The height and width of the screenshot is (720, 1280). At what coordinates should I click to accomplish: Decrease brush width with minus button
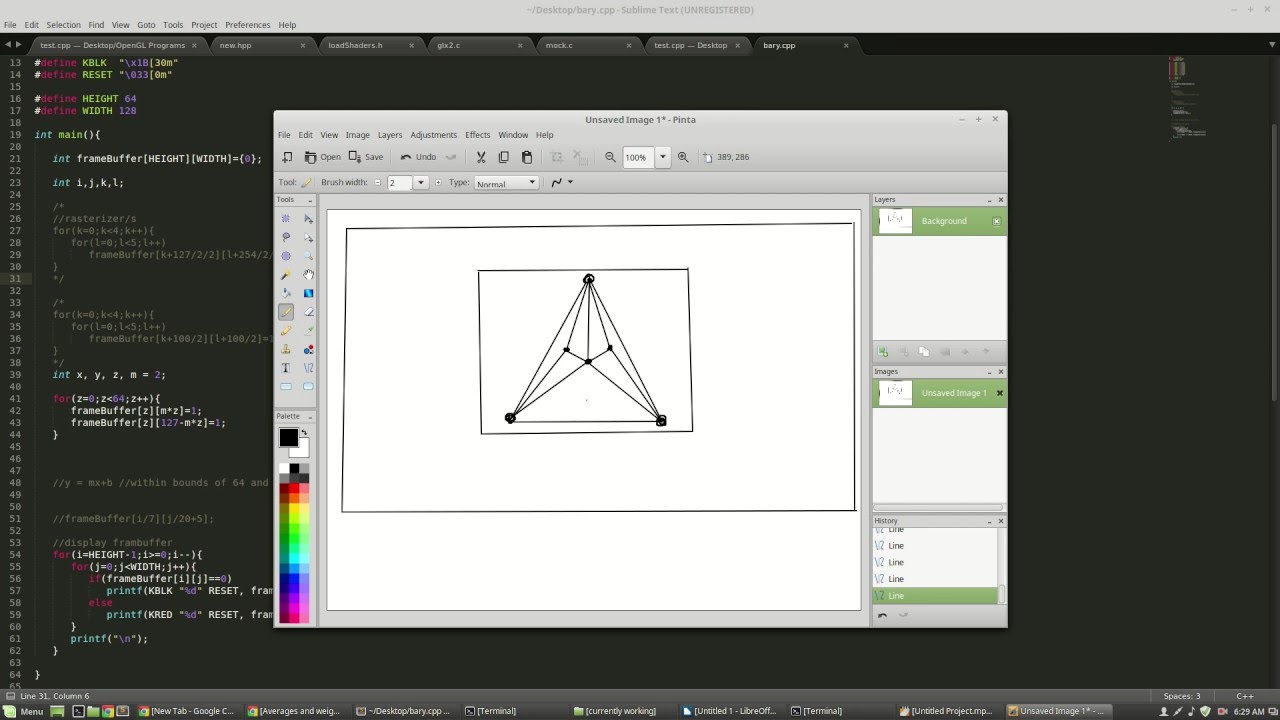pos(378,183)
